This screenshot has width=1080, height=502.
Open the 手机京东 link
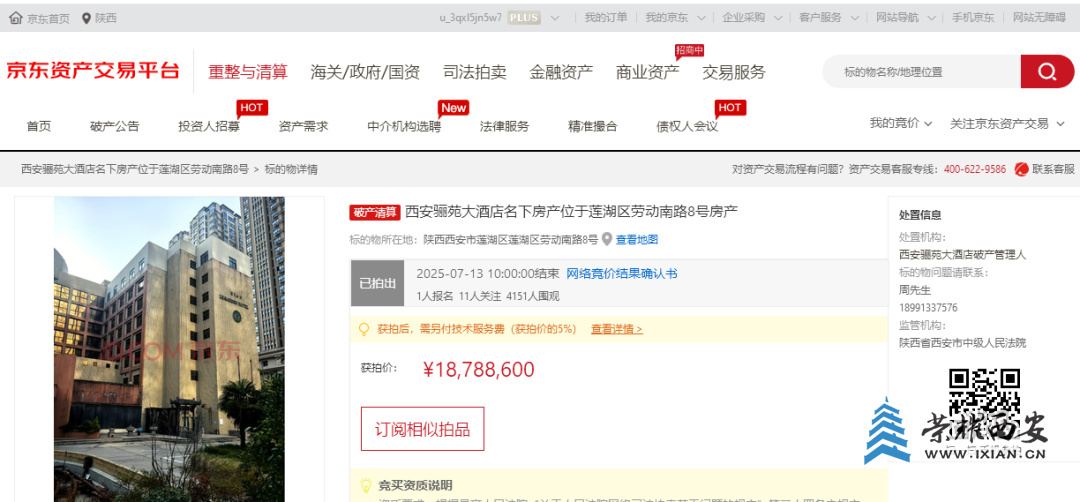tap(973, 18)
